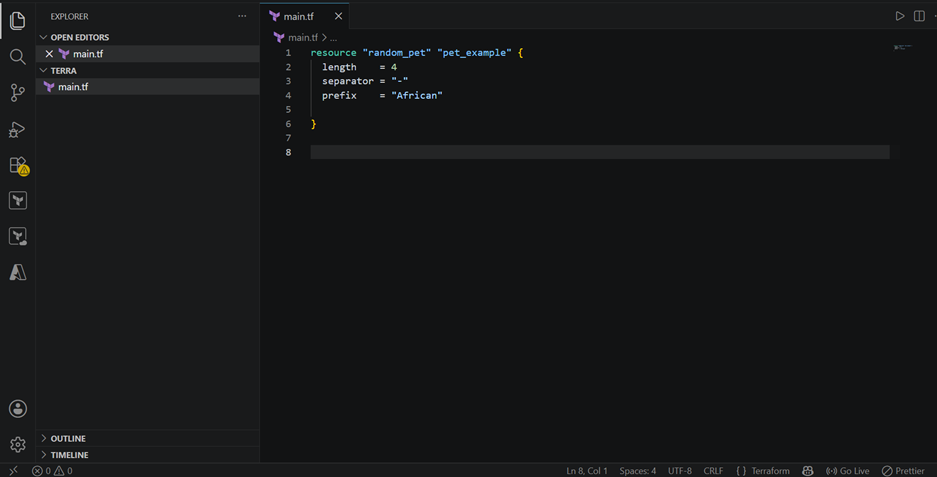The height and width of the screenshot is (477, 937).
Task: Open the Source Control view
Action: pyautogui.click(x=18, y=93)
